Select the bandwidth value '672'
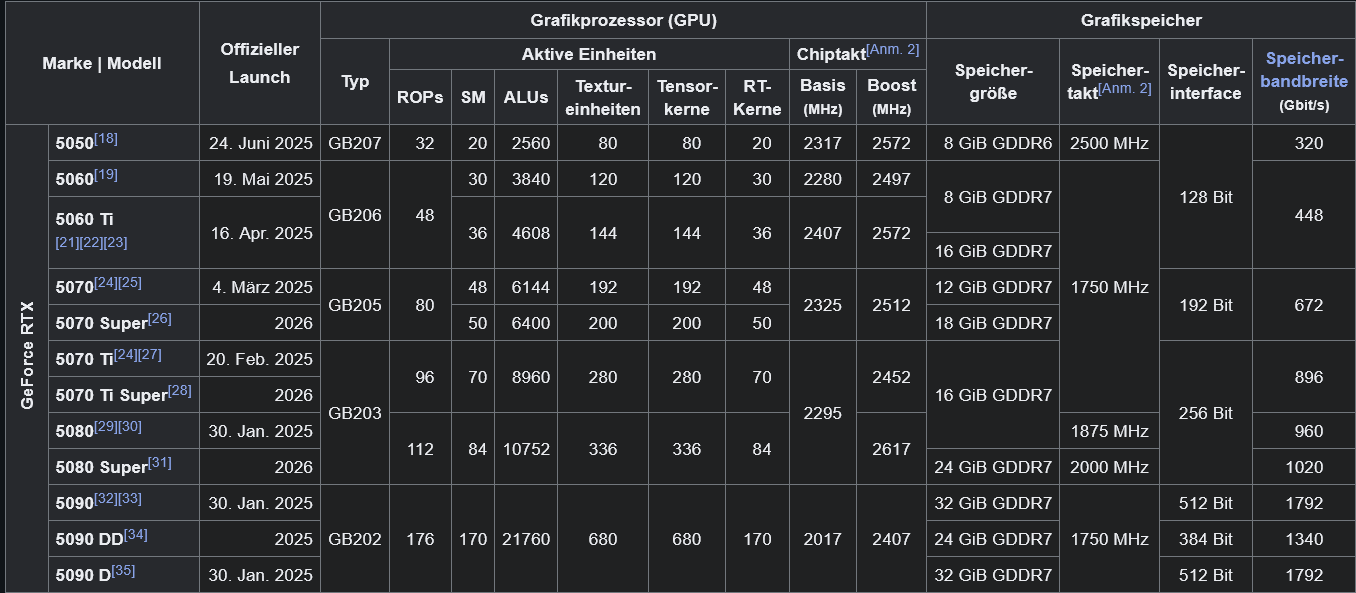The image size is (1356, 593). click(1309, 305)
